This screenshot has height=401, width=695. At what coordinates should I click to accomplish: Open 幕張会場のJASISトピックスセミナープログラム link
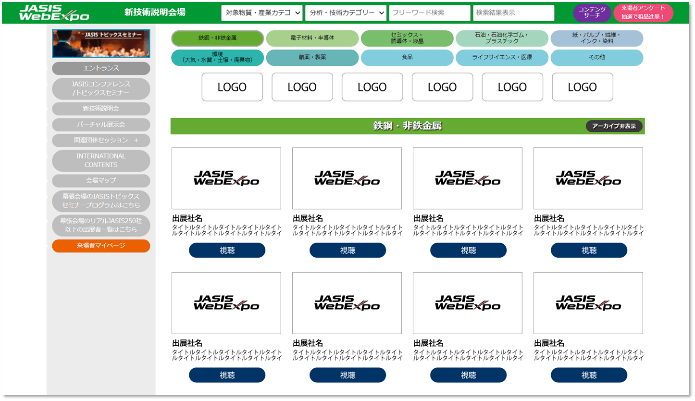[x=101, y=201]
